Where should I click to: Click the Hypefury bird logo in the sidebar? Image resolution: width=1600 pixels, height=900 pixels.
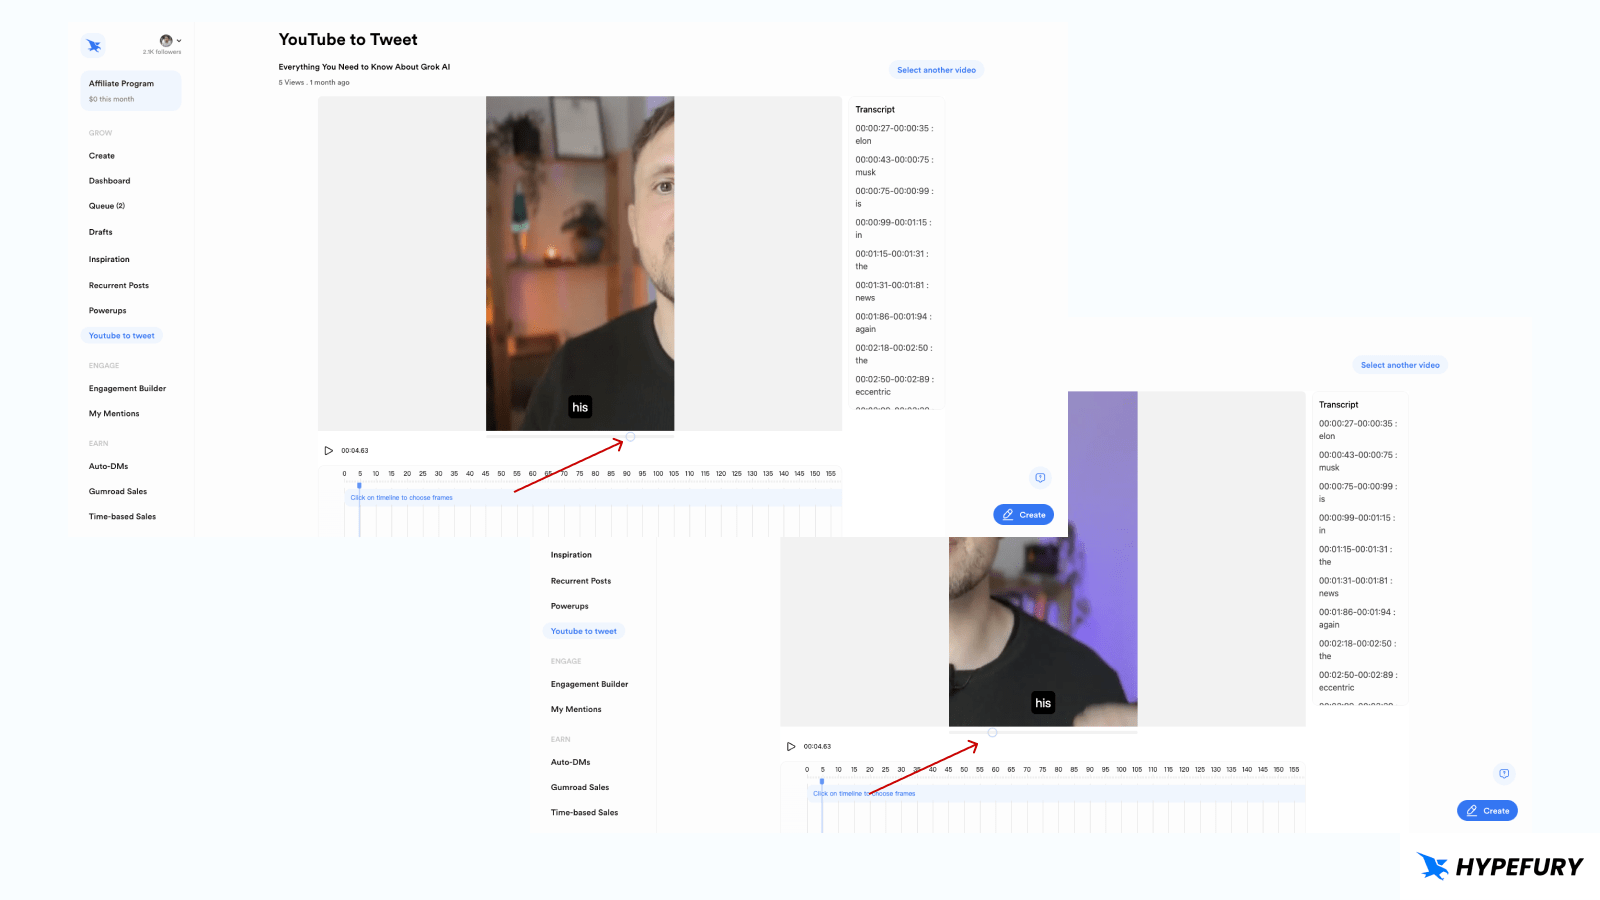pyautogui.click(x=93, y=45)
